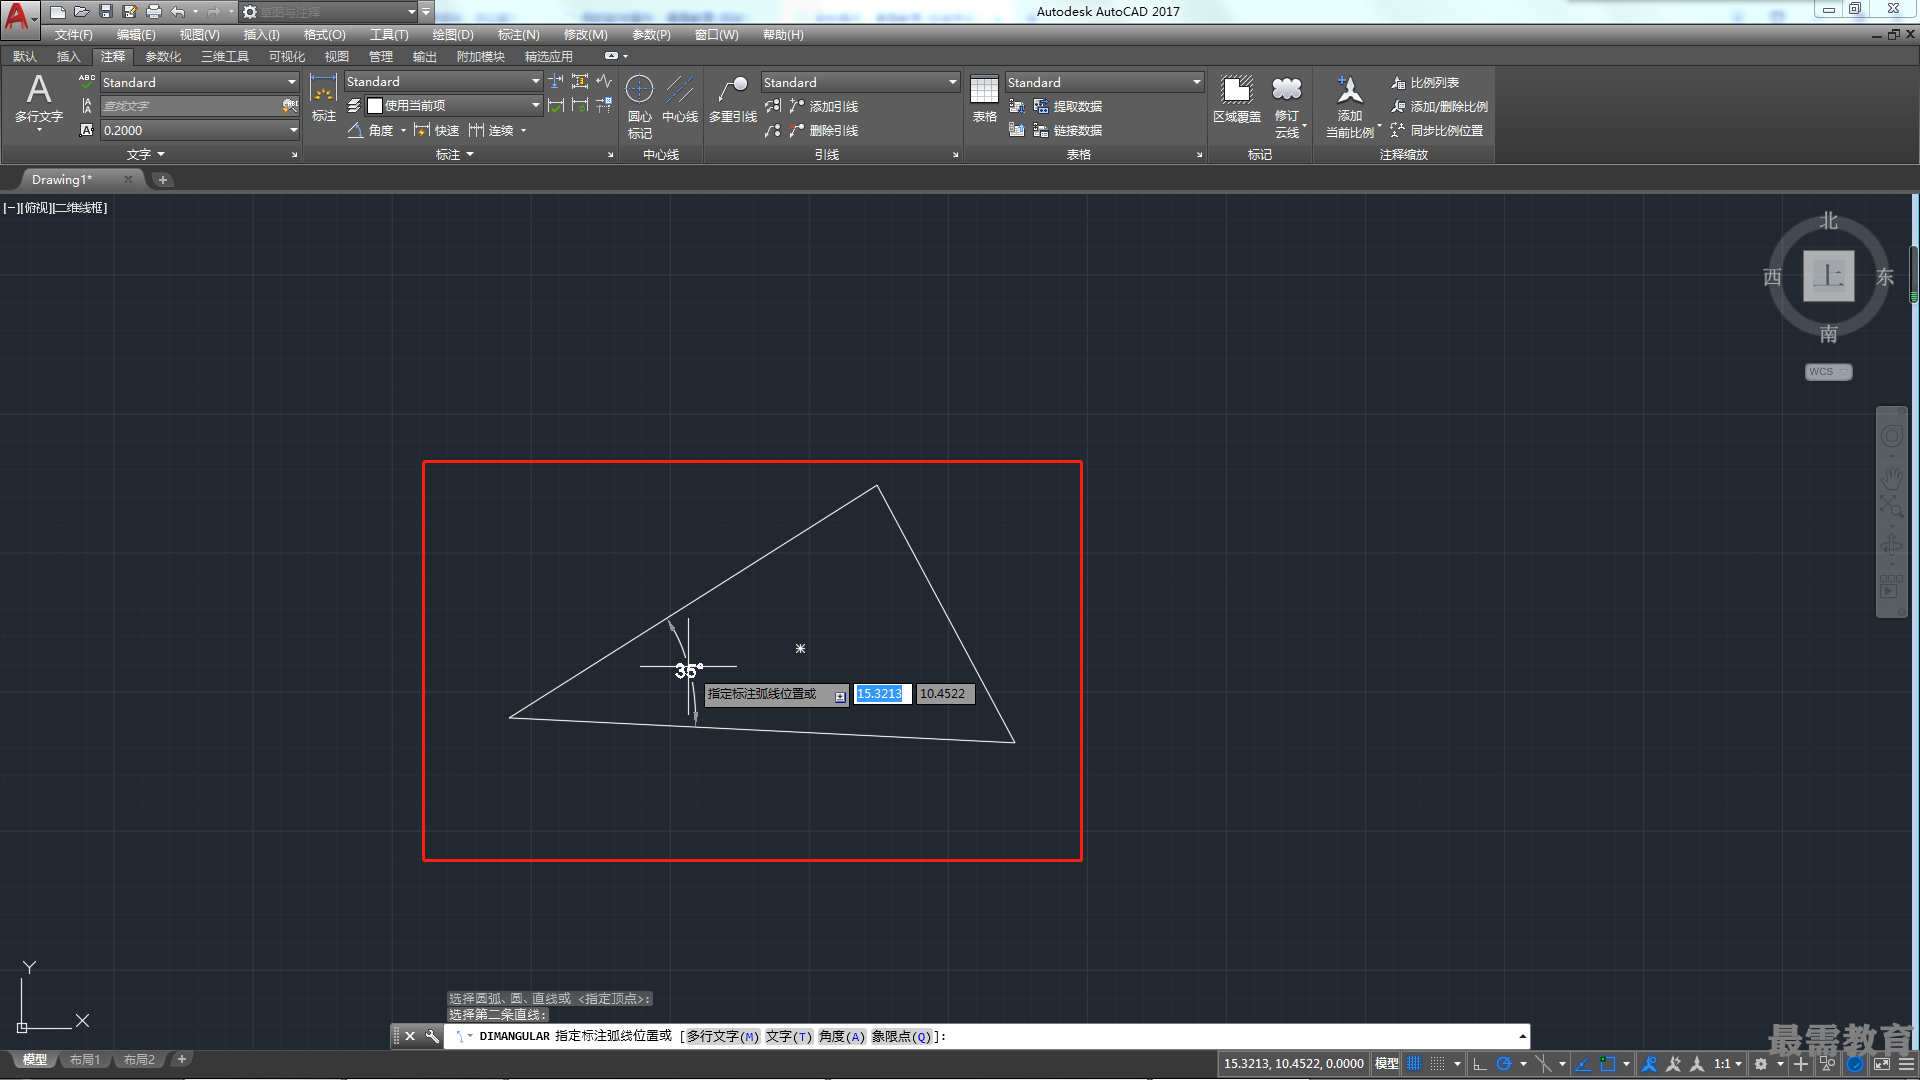
Task: Click the white layer color swatch
Action: click(375, 106)
